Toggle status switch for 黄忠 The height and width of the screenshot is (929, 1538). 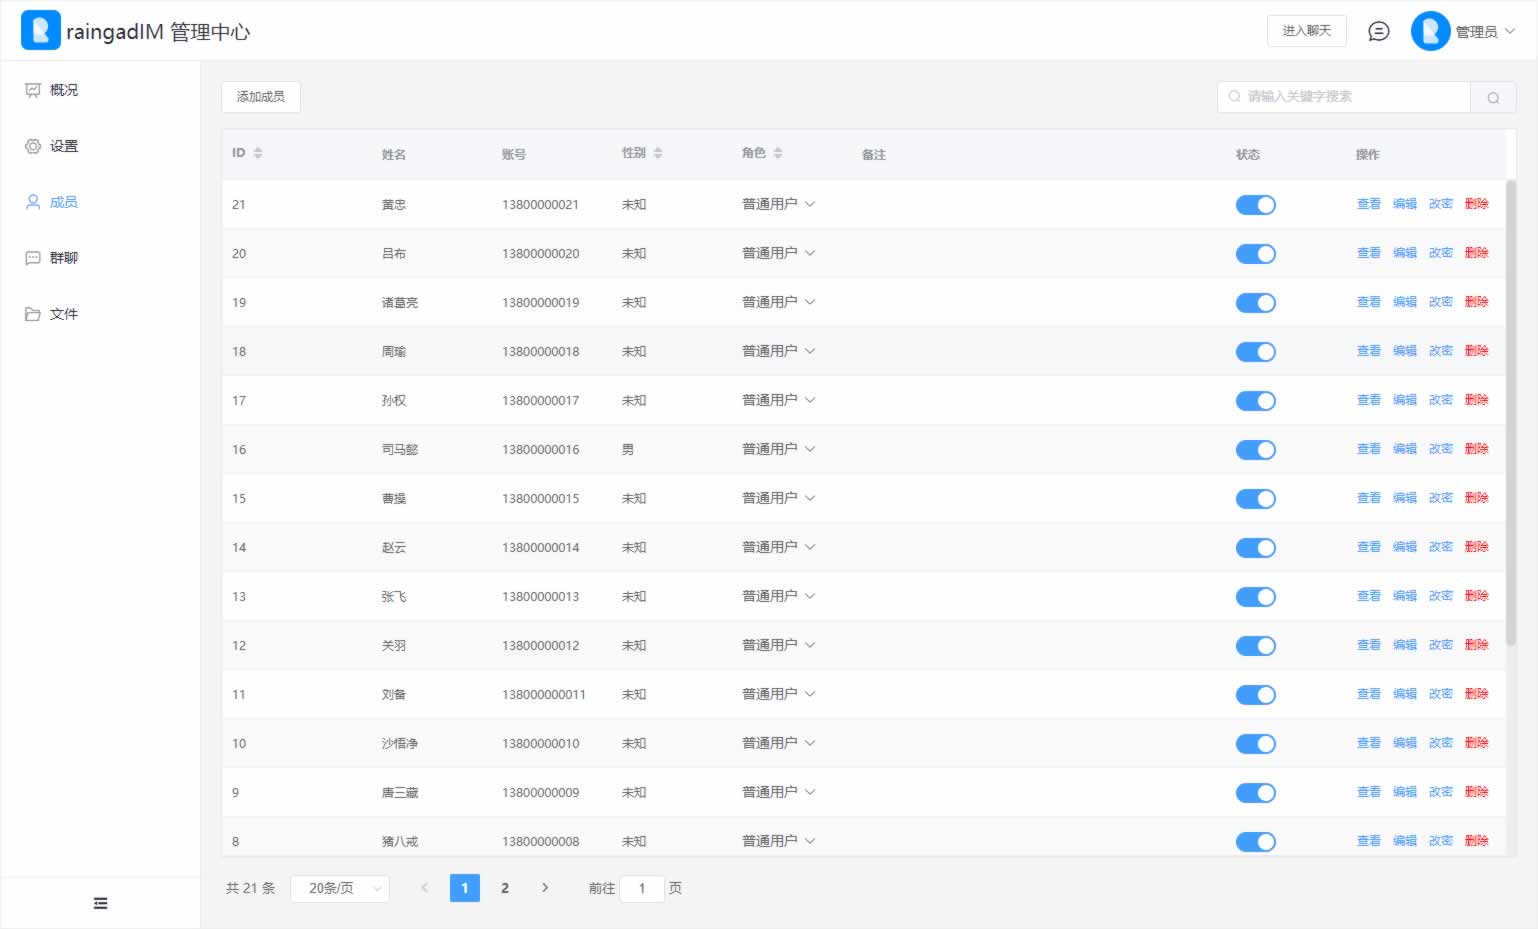[1255, 205]
